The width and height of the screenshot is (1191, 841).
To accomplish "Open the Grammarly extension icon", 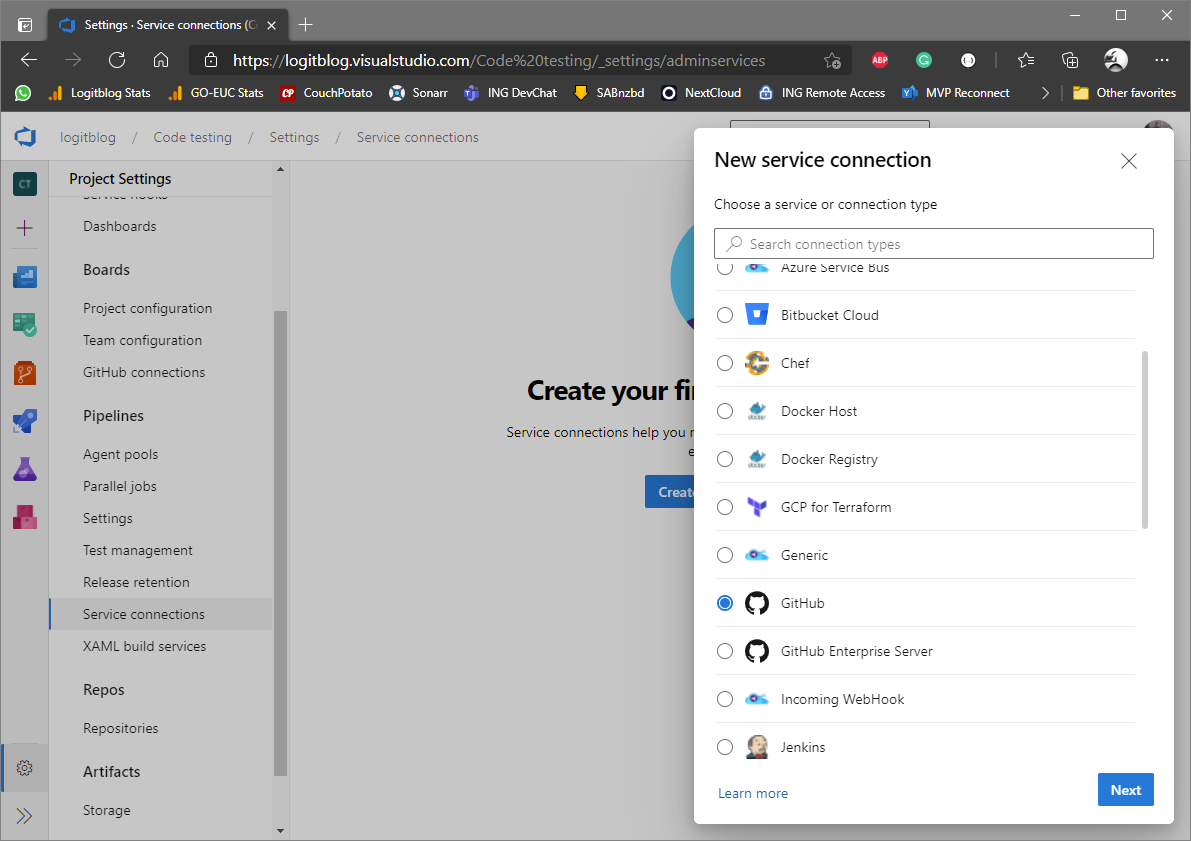I will (924, 60).
